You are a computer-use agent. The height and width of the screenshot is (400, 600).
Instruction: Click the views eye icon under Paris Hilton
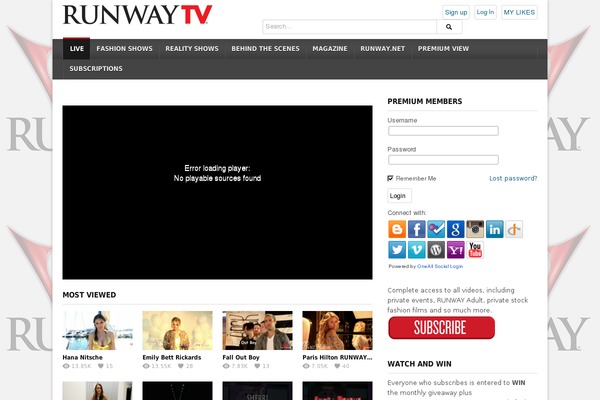[306, 366]
